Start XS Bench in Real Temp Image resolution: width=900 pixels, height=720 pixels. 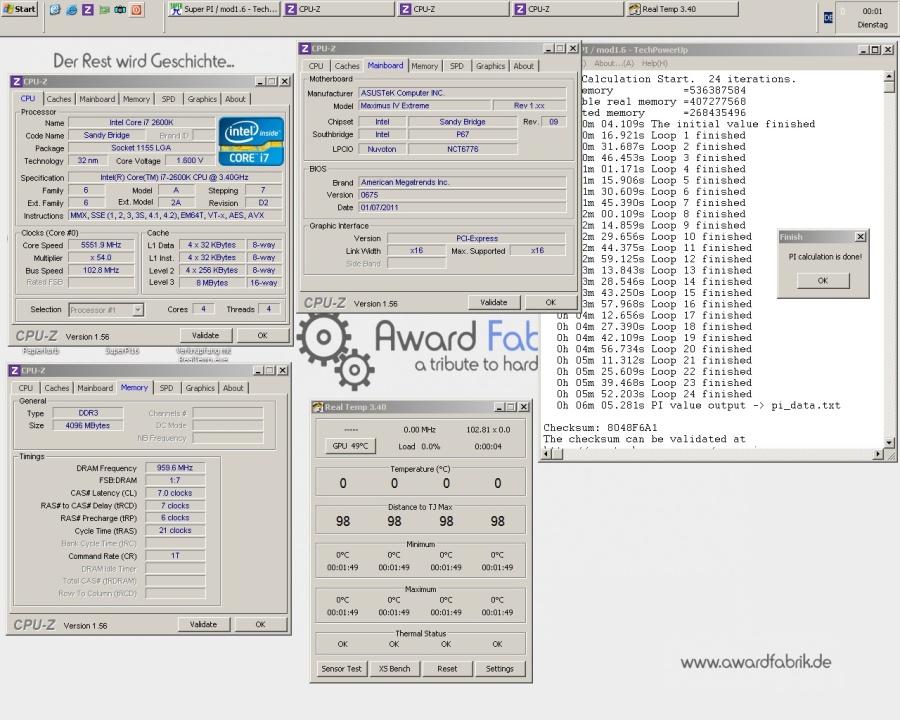click(394, 669)
